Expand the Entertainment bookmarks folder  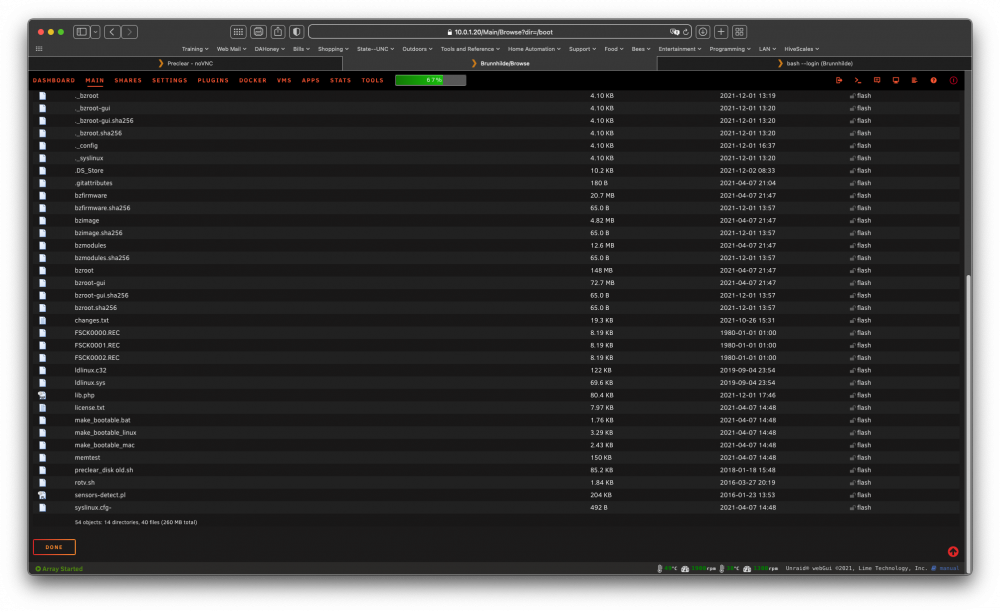tap(679, 49)
